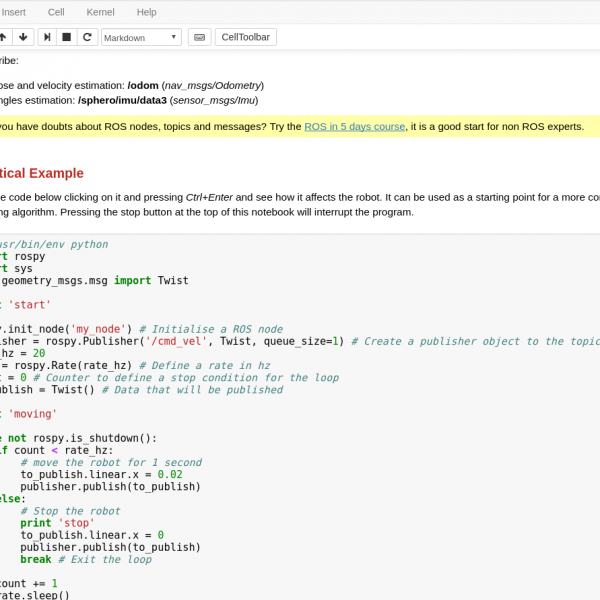600x600 pixels.
Task: Click the break keyword in code
Action: [36, 559]
